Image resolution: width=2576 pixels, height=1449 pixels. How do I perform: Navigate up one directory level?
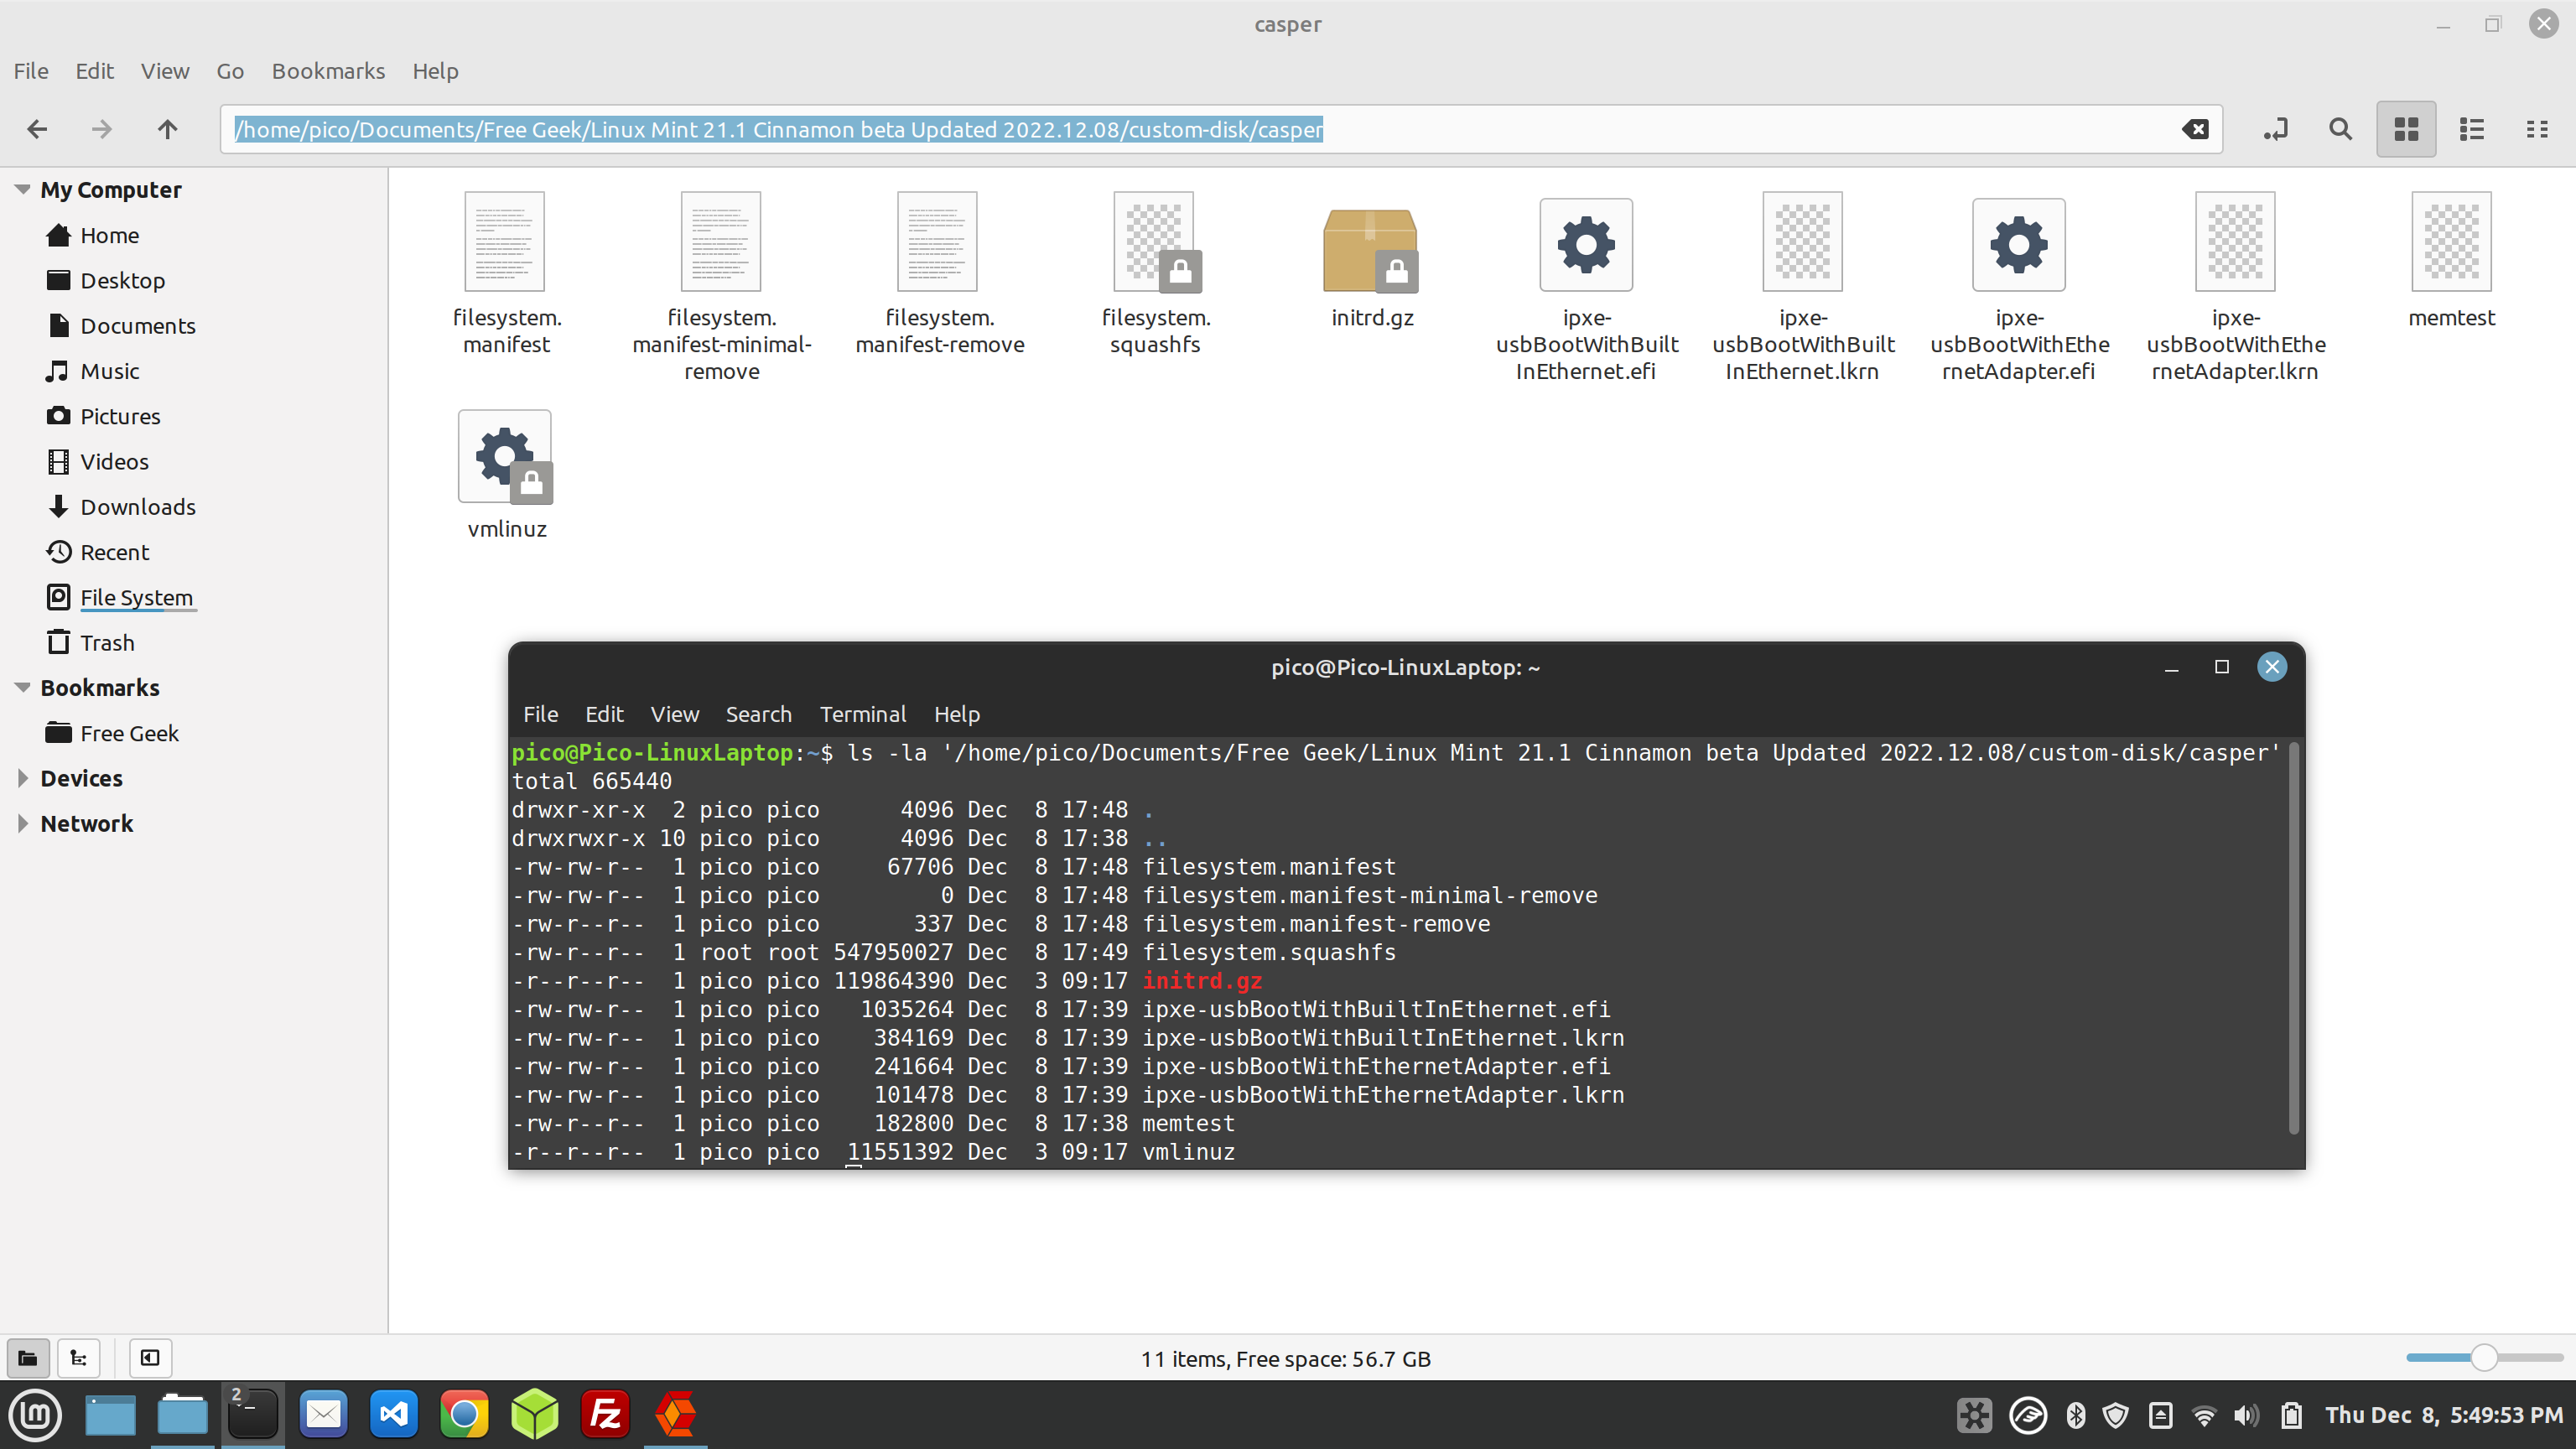click(166, 129)
